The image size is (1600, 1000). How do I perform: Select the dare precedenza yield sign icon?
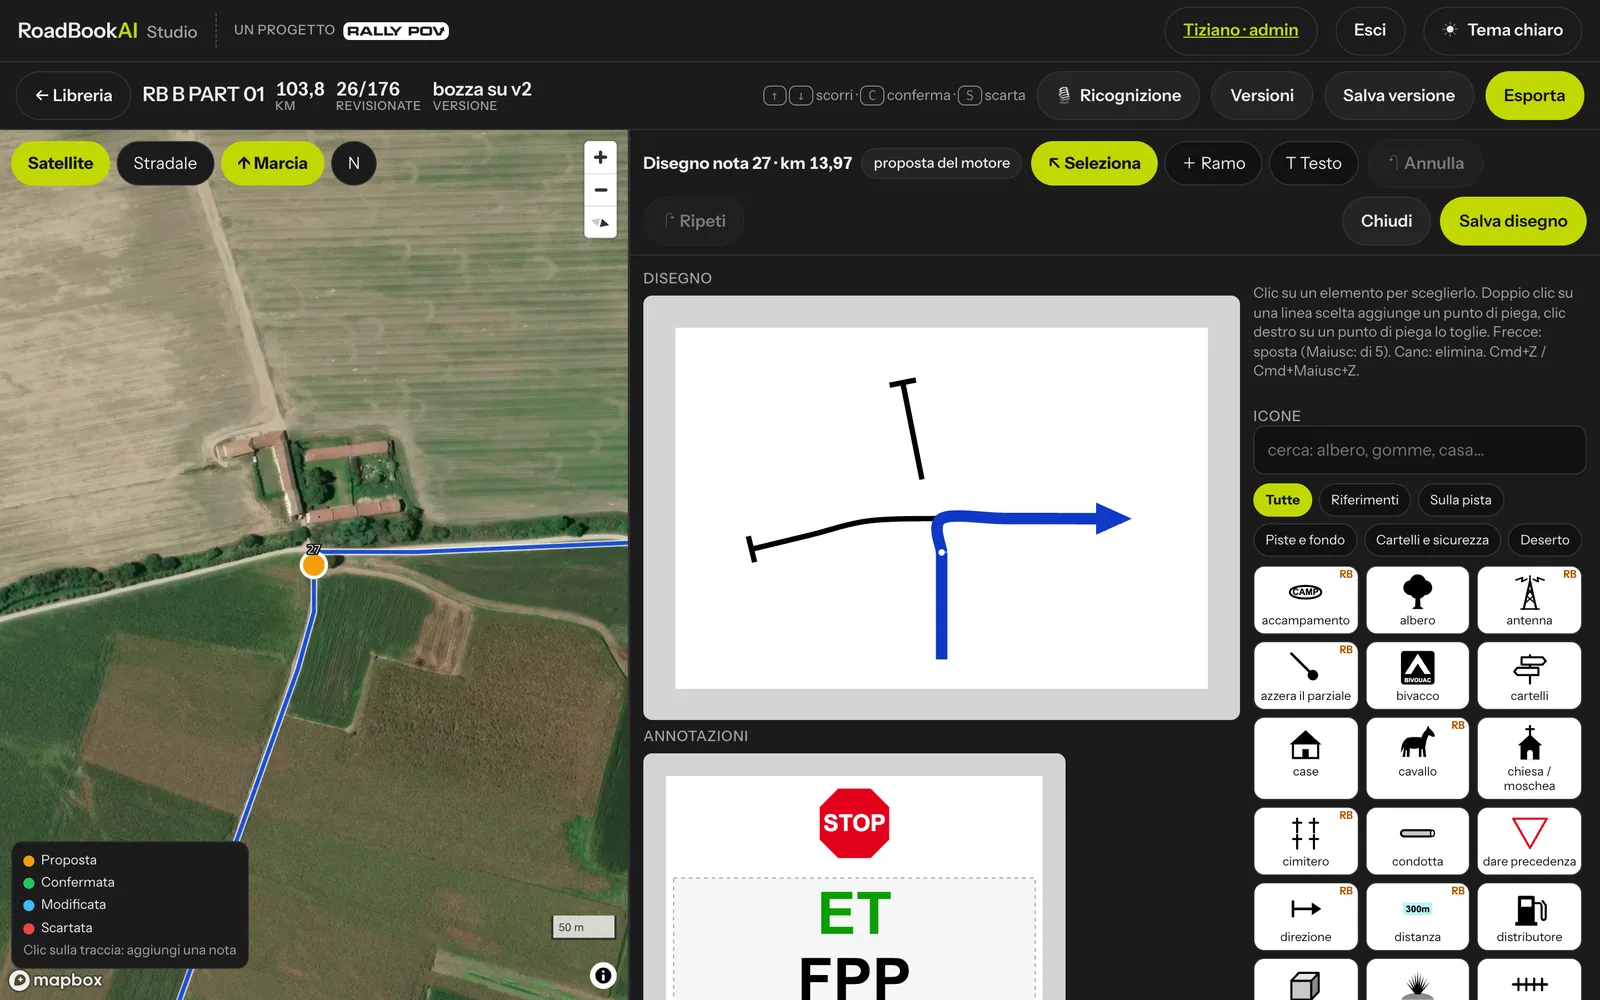[x=1529, y=841]
